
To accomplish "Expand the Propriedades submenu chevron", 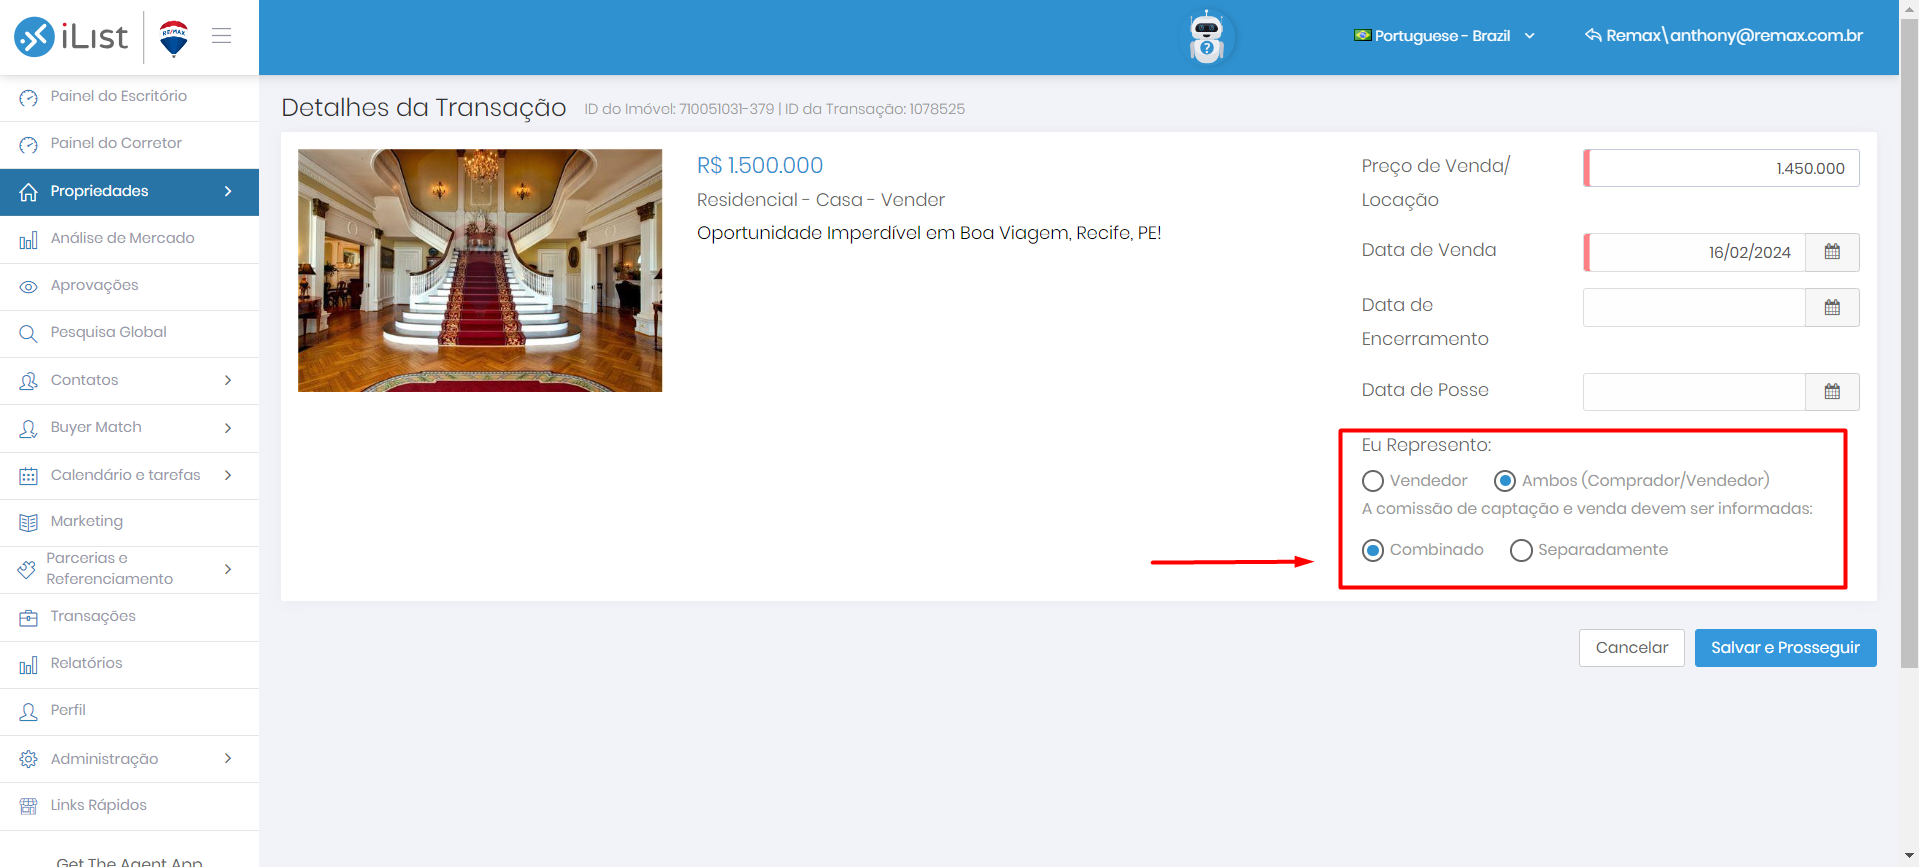I will point(228,191).
